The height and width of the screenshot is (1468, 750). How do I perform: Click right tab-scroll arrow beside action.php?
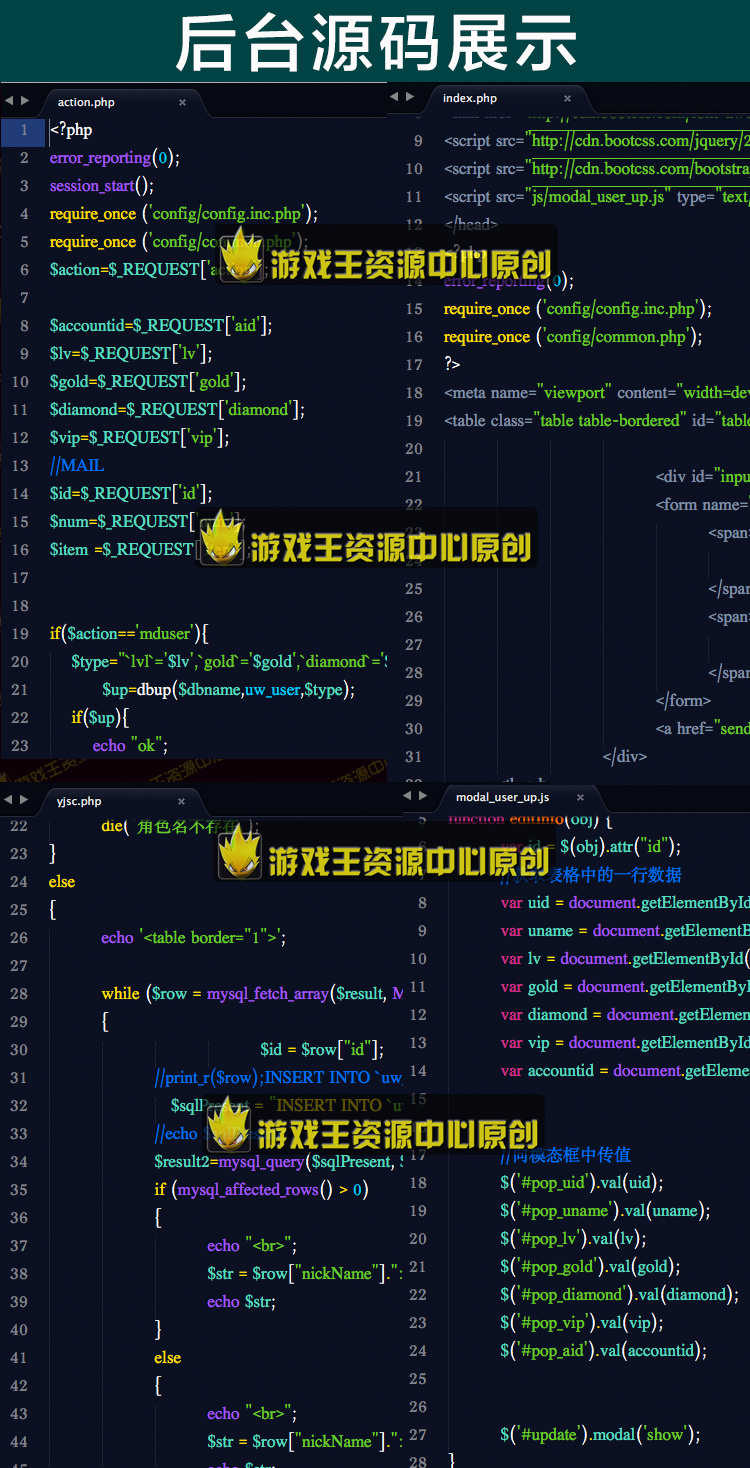[x=24, y=101]
